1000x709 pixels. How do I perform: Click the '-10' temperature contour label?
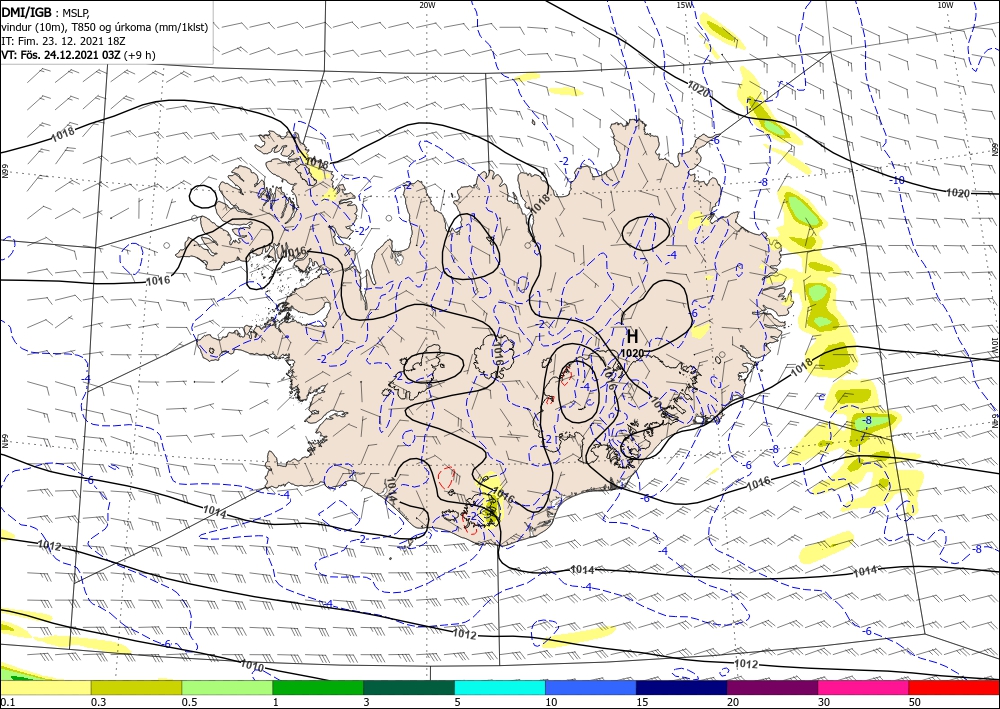pos(897,180)
